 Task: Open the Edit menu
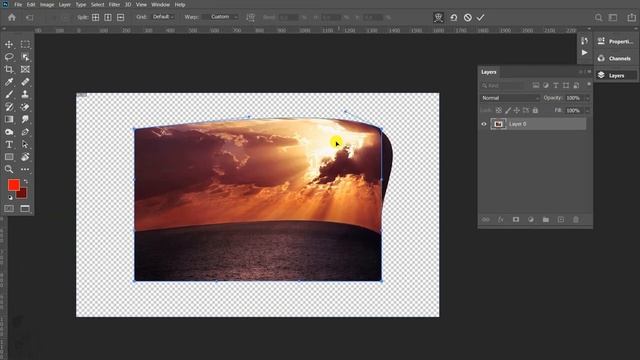pos(31,5)
